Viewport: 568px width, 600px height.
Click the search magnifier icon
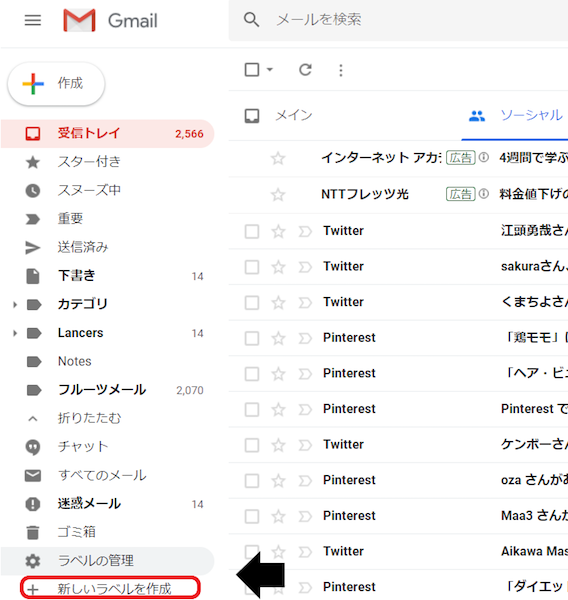click(251, 20)
